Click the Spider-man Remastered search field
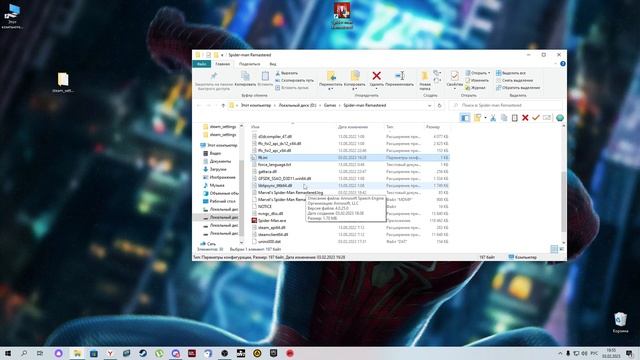 (x=506, y=106)
